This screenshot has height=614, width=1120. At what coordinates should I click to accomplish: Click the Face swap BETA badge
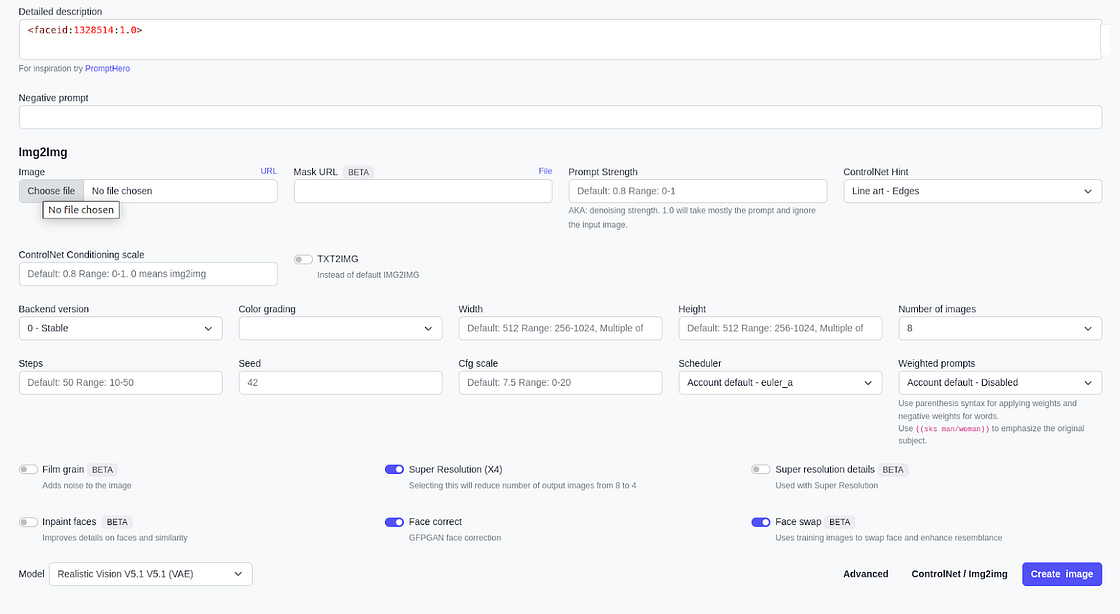(839, 522)
